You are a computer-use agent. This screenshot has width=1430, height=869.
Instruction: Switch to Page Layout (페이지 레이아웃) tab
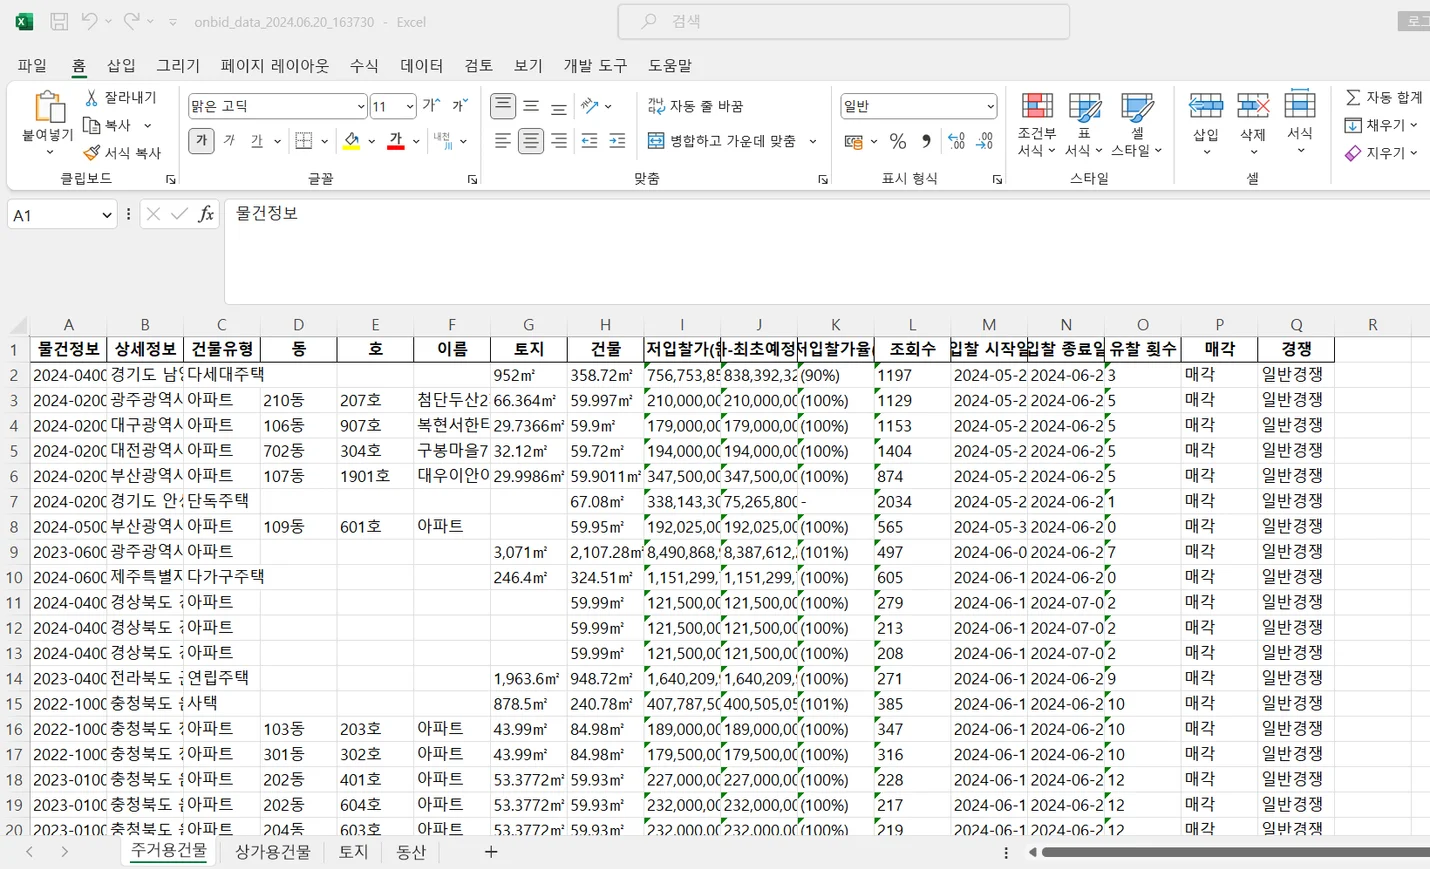click(x=275, y=65)
